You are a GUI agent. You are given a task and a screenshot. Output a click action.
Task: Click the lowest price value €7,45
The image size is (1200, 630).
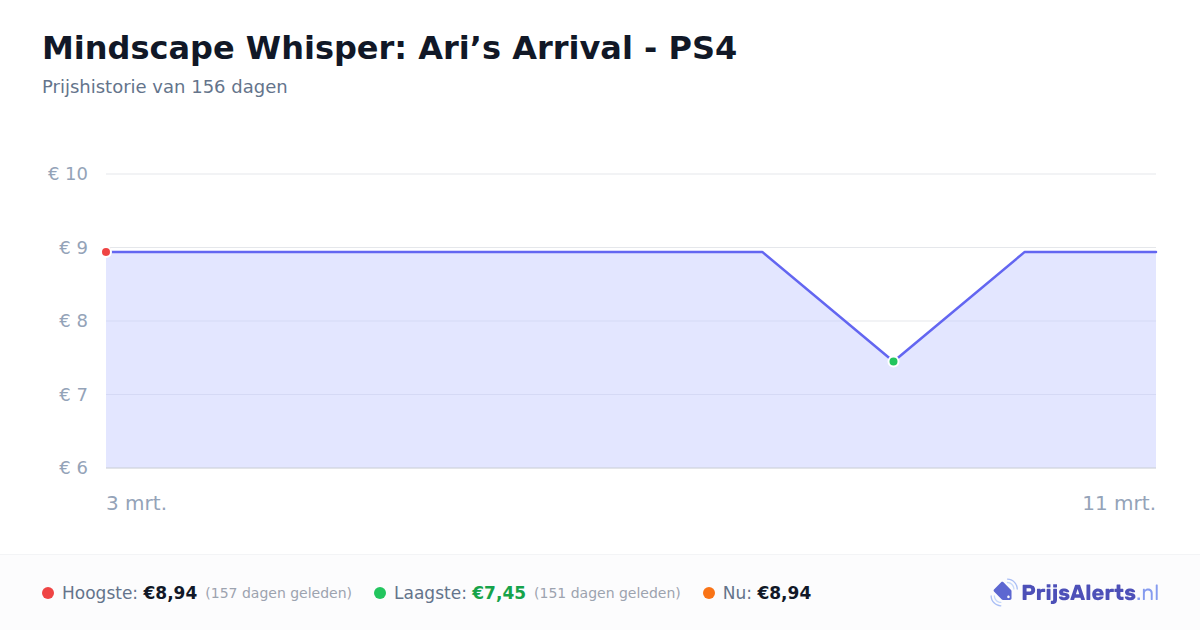point(498,593)
